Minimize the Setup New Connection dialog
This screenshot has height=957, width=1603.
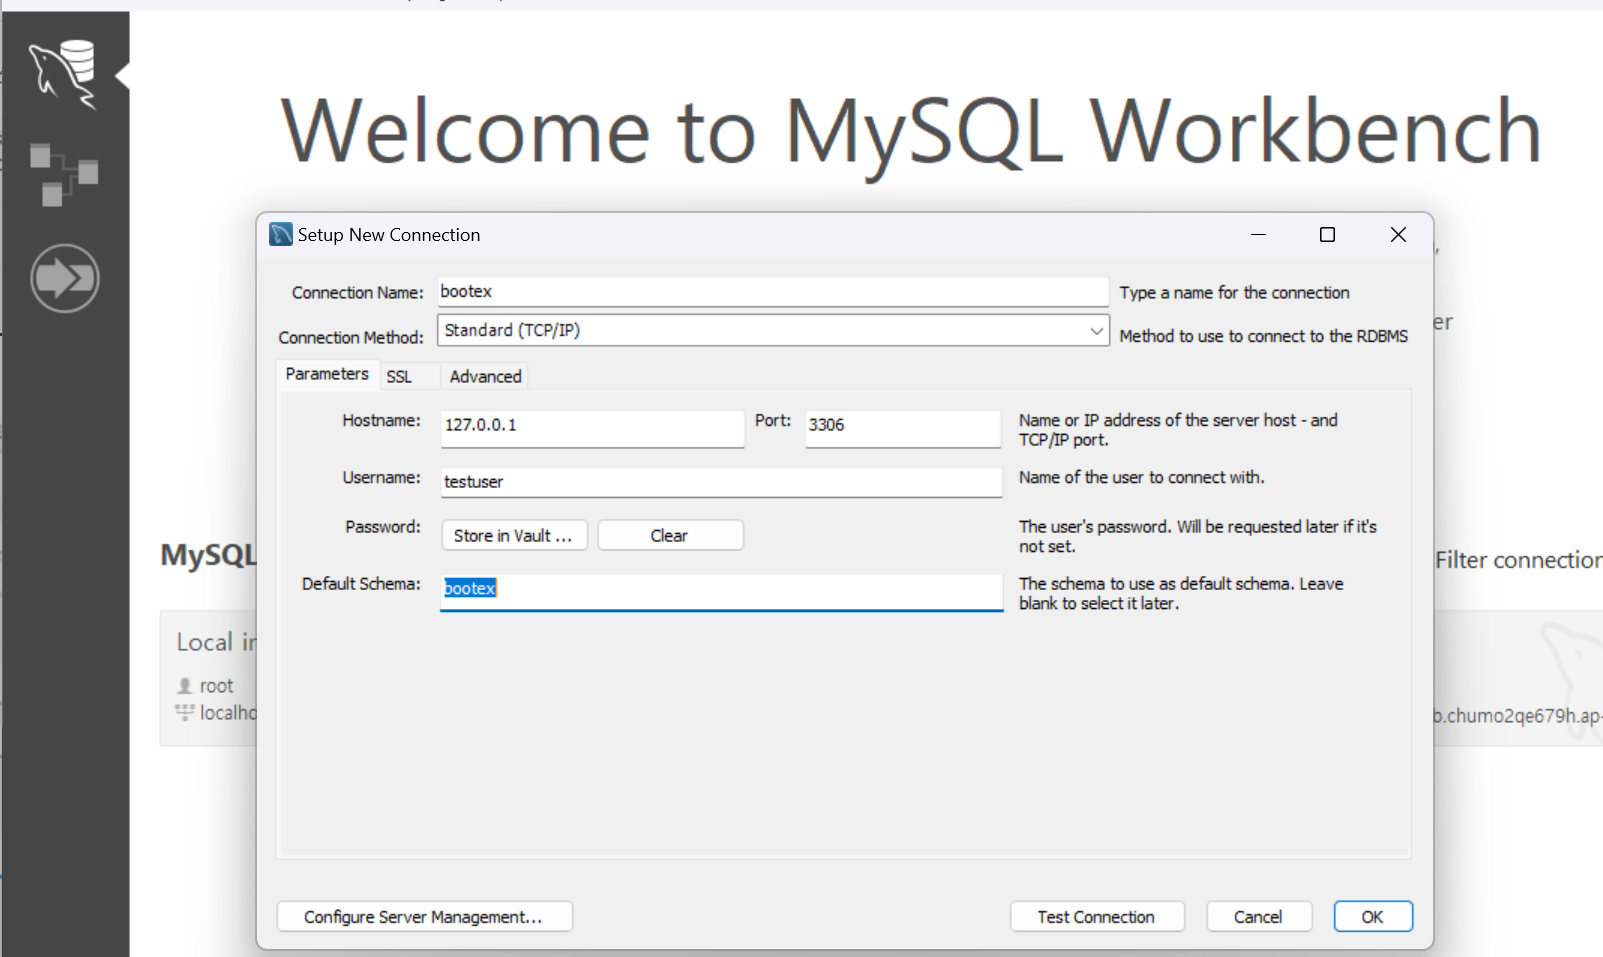point(1258,235)
